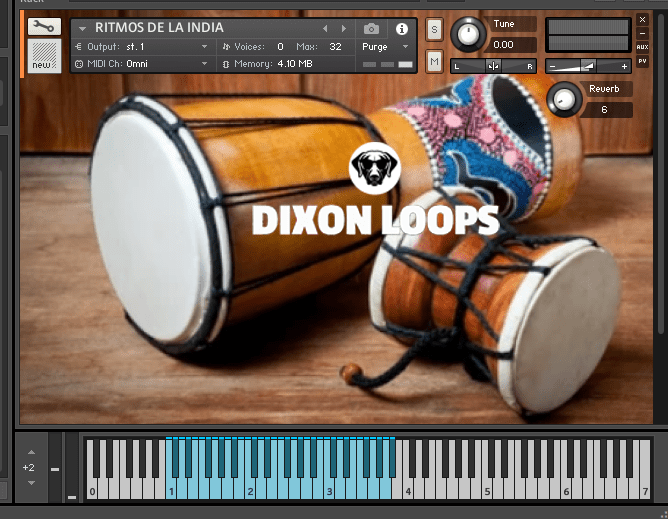This screenshot has height=519, width=668.
Task: Go to previous instrument with left arrow
Action: tap(325, 29)
